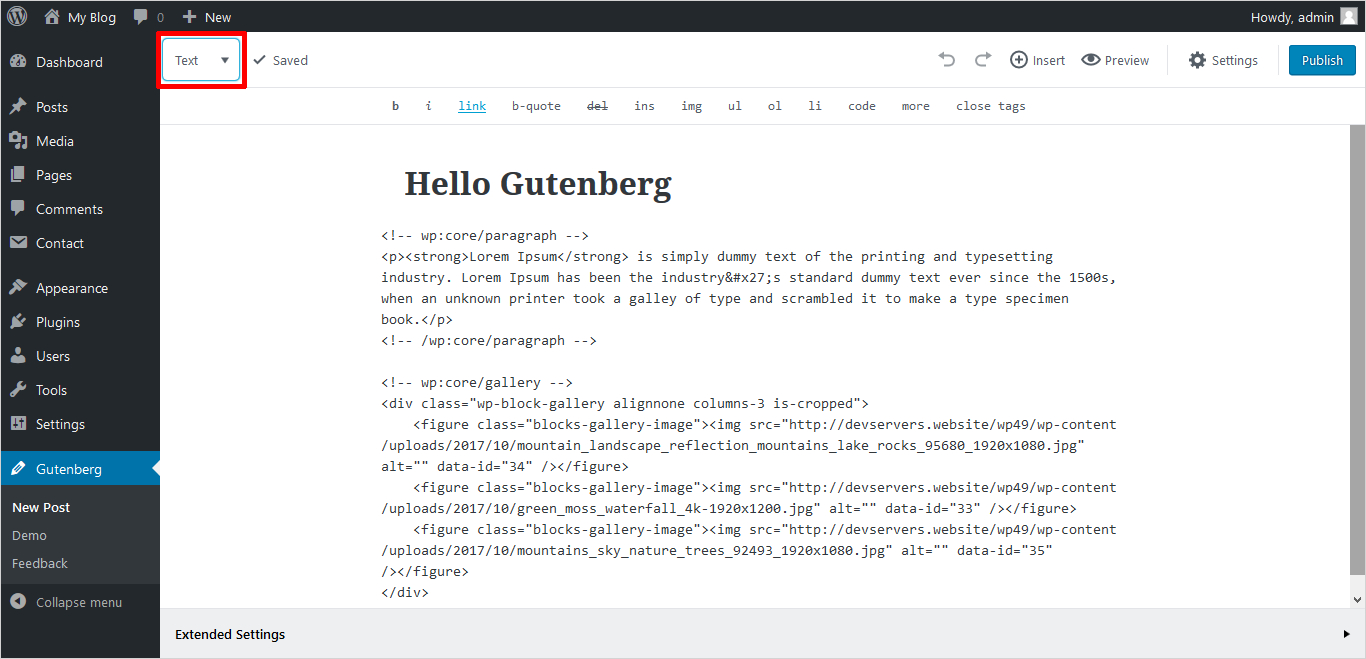Click the link quicktag button
Viewport: 1366px width, 659px height.
(x=472, y=106)
